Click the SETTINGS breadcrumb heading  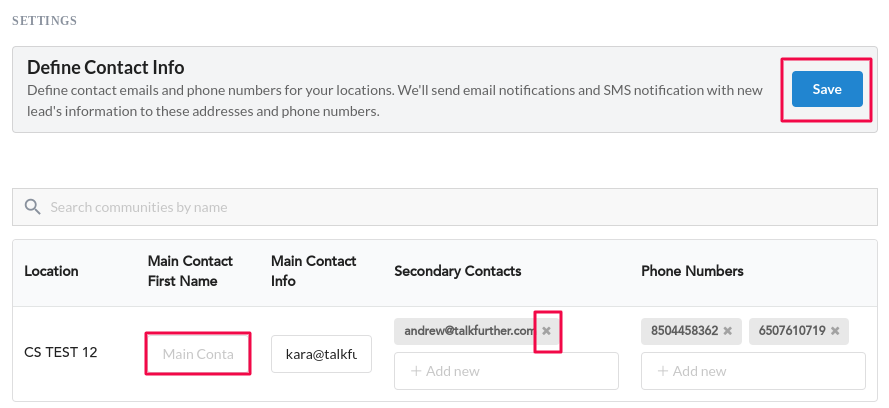pyautogui.click(x=44, y=21)
